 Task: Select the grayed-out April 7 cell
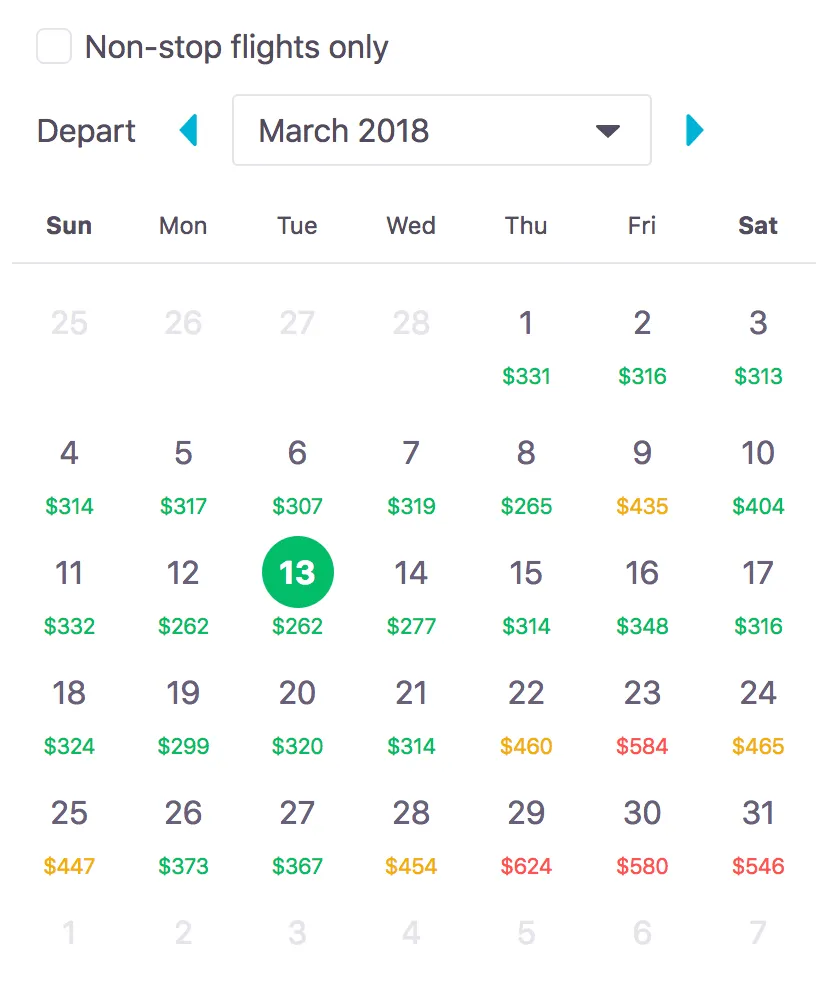757,932
